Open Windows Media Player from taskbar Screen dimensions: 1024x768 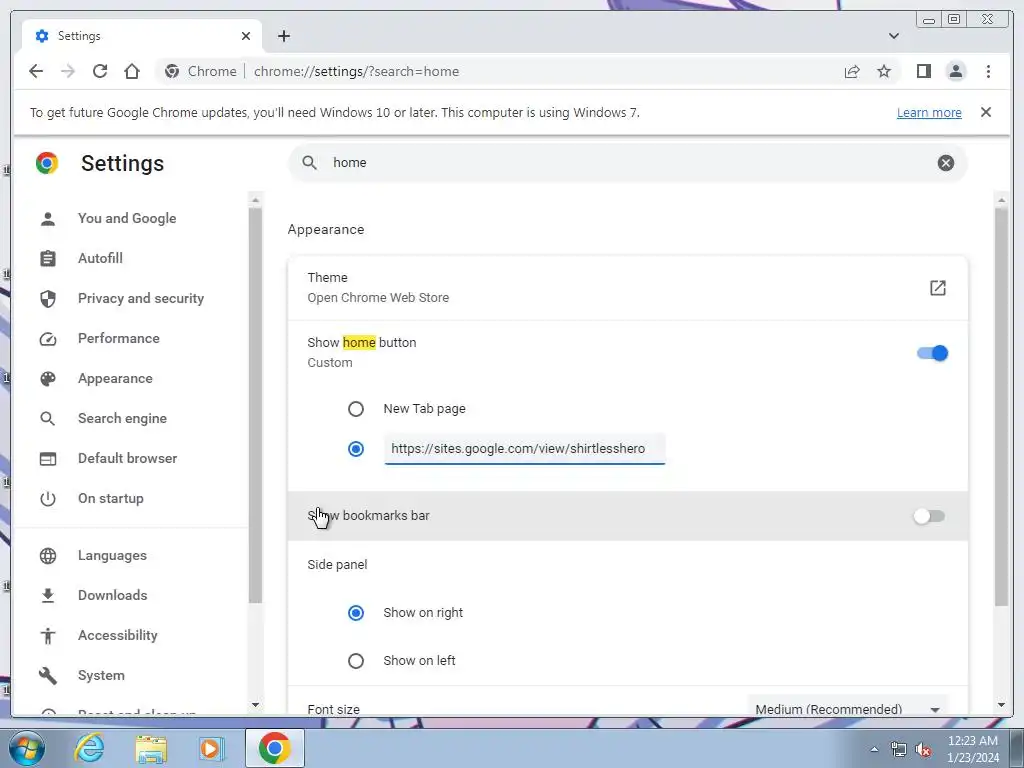point(211,748)
